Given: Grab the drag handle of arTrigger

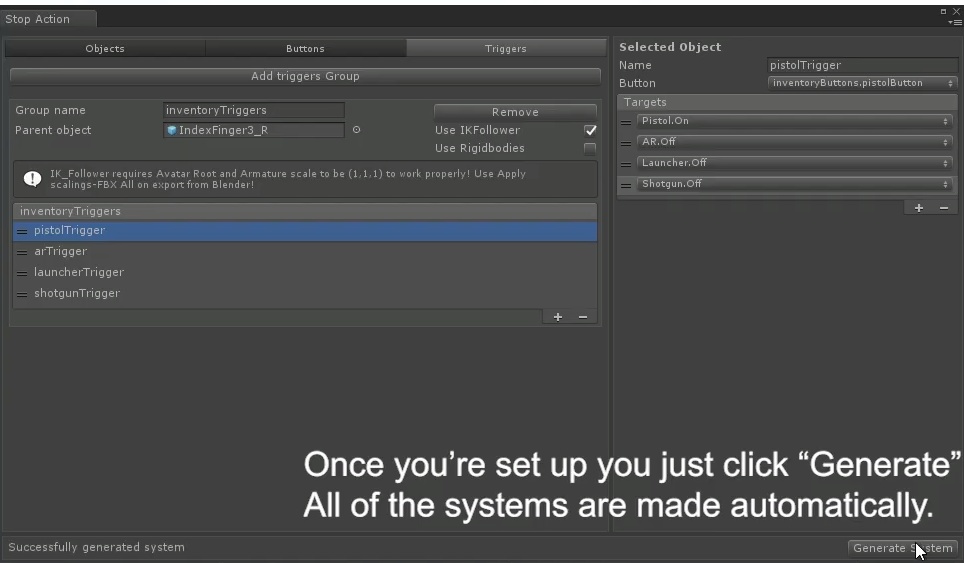Looking at the screenshot, I should pyautogui.click(x=22, y=253).
